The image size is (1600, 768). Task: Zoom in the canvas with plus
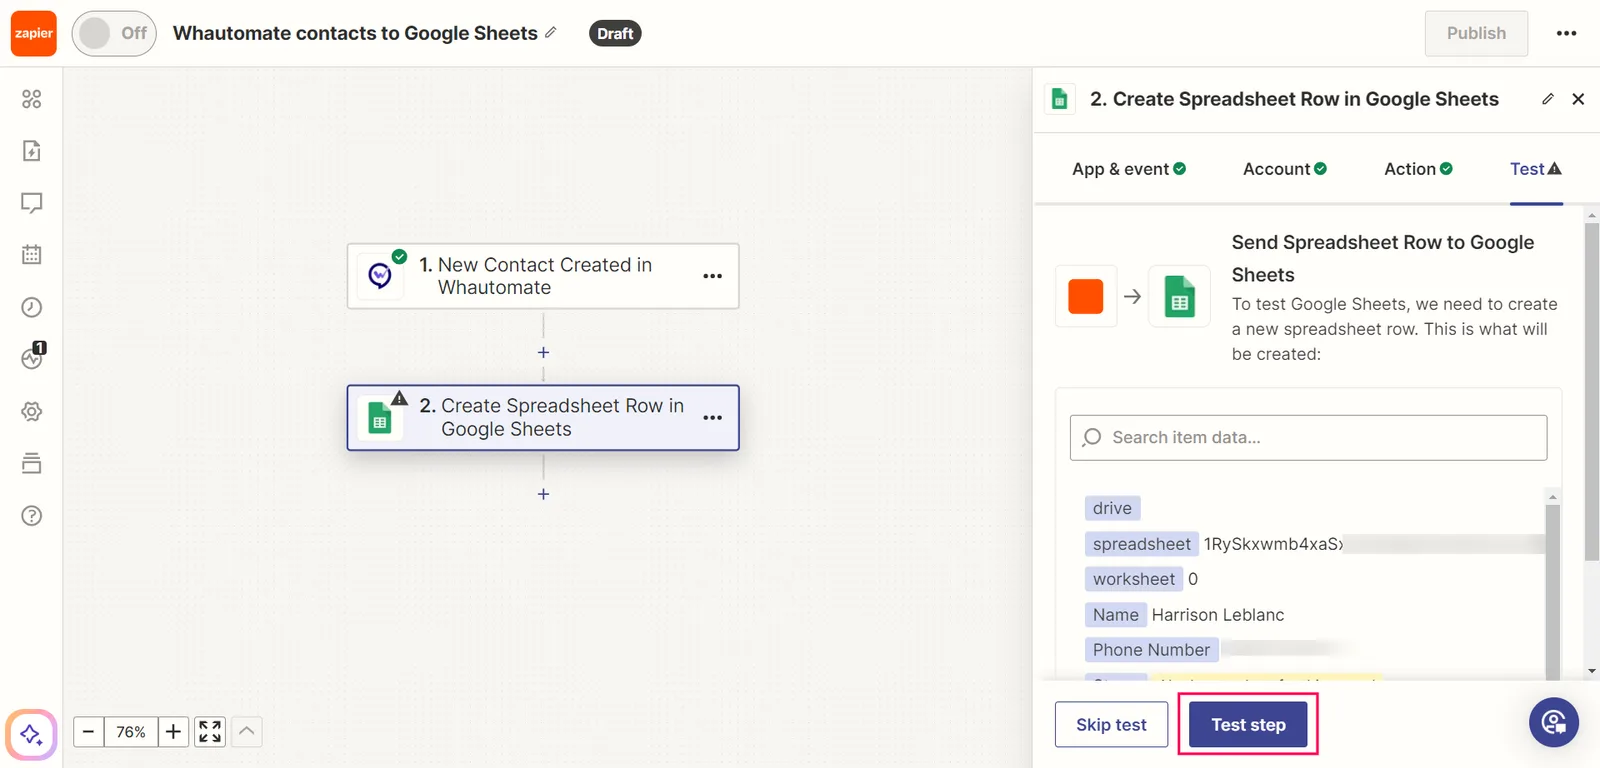(173, 732)
